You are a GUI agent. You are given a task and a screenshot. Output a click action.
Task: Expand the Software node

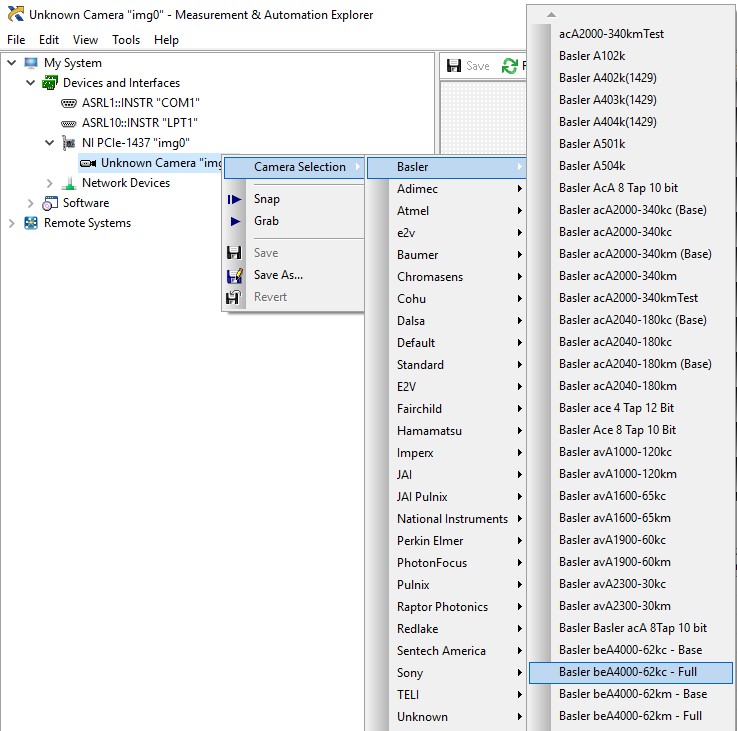tap(31, 203)
